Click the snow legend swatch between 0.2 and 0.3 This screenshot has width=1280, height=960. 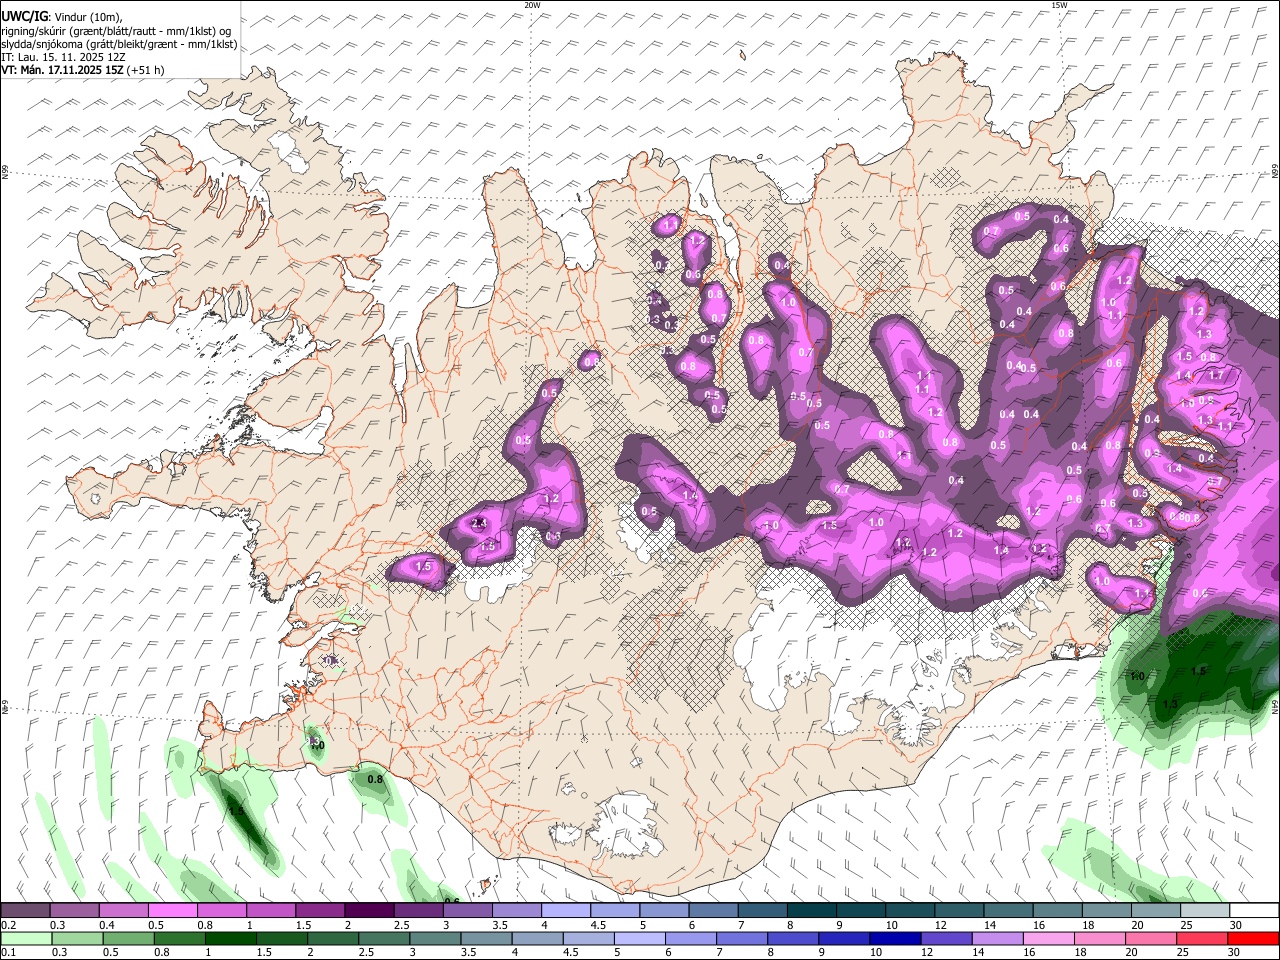tap(26, 911)
